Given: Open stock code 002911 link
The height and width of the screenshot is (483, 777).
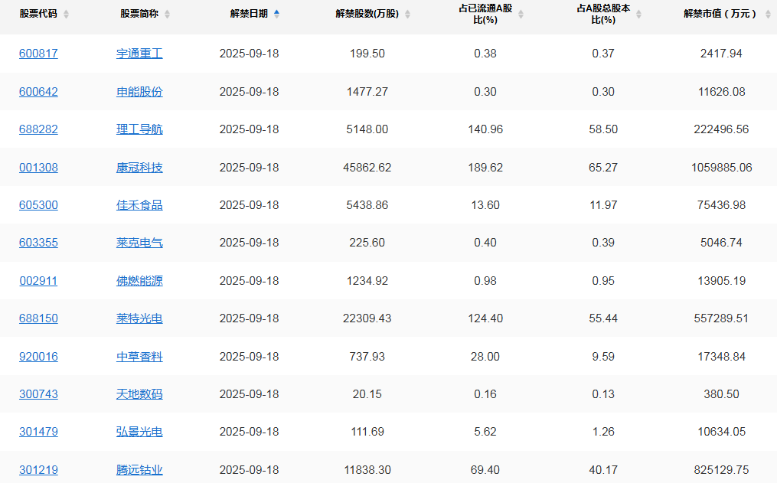Looking at the screenshot, I should [x=39, y=281].
